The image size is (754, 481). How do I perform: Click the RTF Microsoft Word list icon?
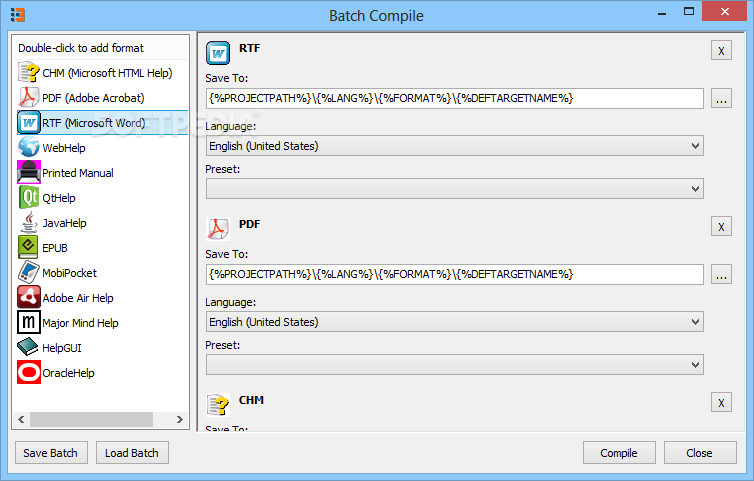point(29,123)
